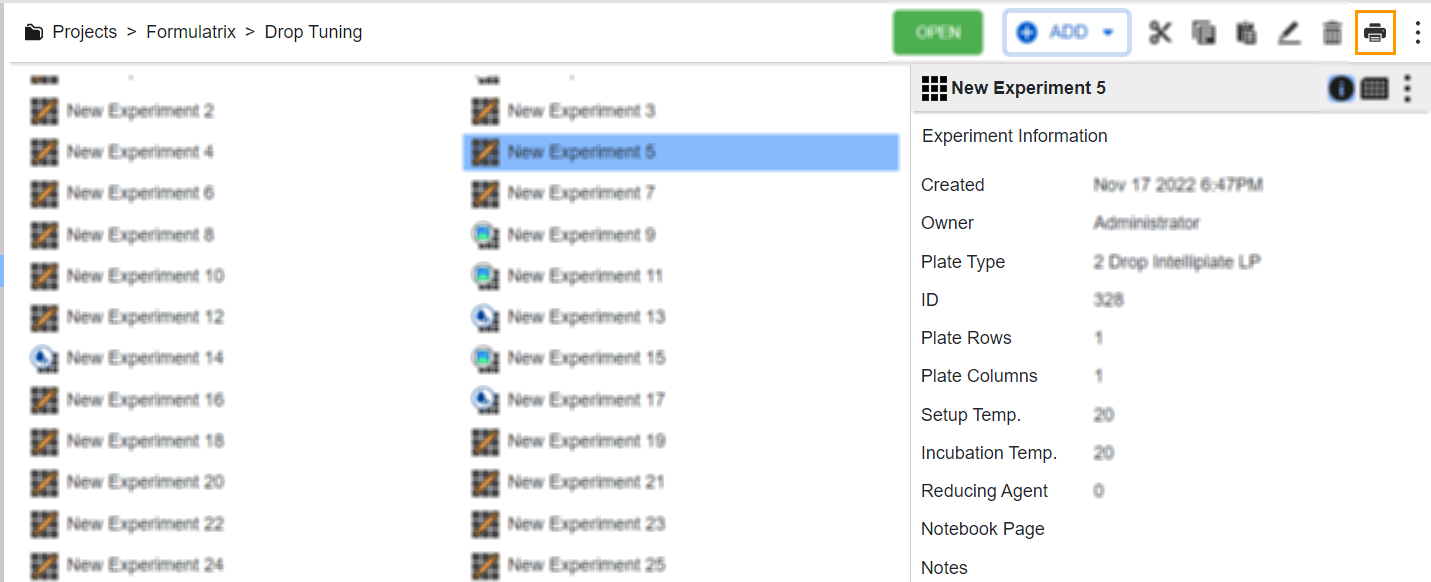Click the plate grid icon beside the info icon
Viewport: 1431px width, 582px height.
click(1375, 88)
